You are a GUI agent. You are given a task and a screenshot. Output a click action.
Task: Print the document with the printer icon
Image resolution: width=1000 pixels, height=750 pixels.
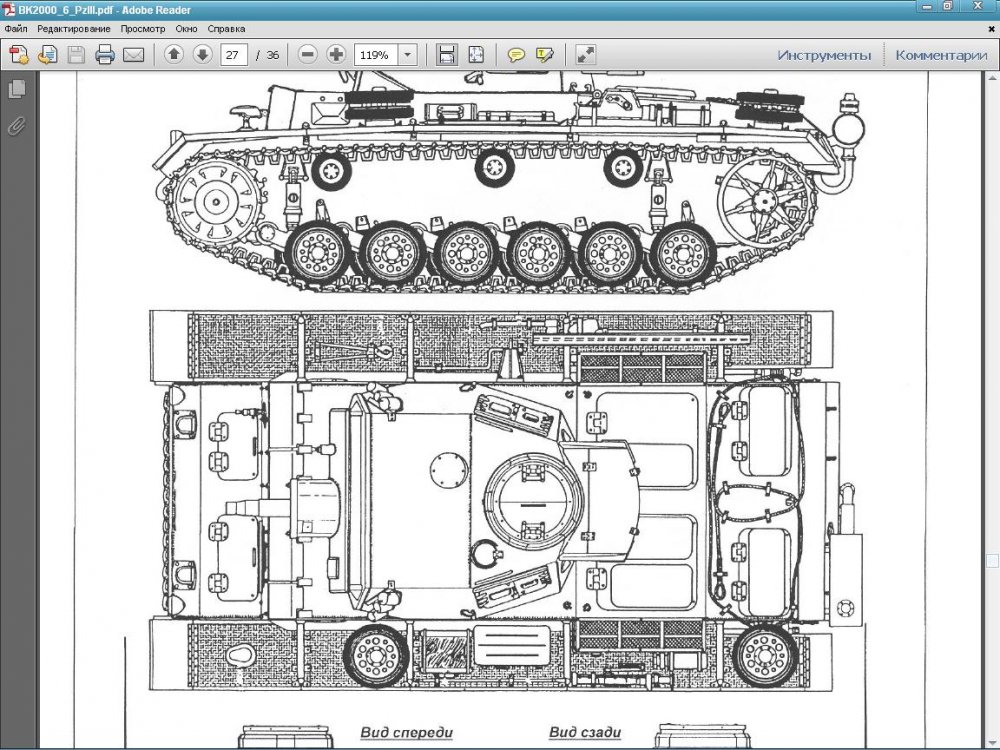pyautogui.click(x=105, y=55)
